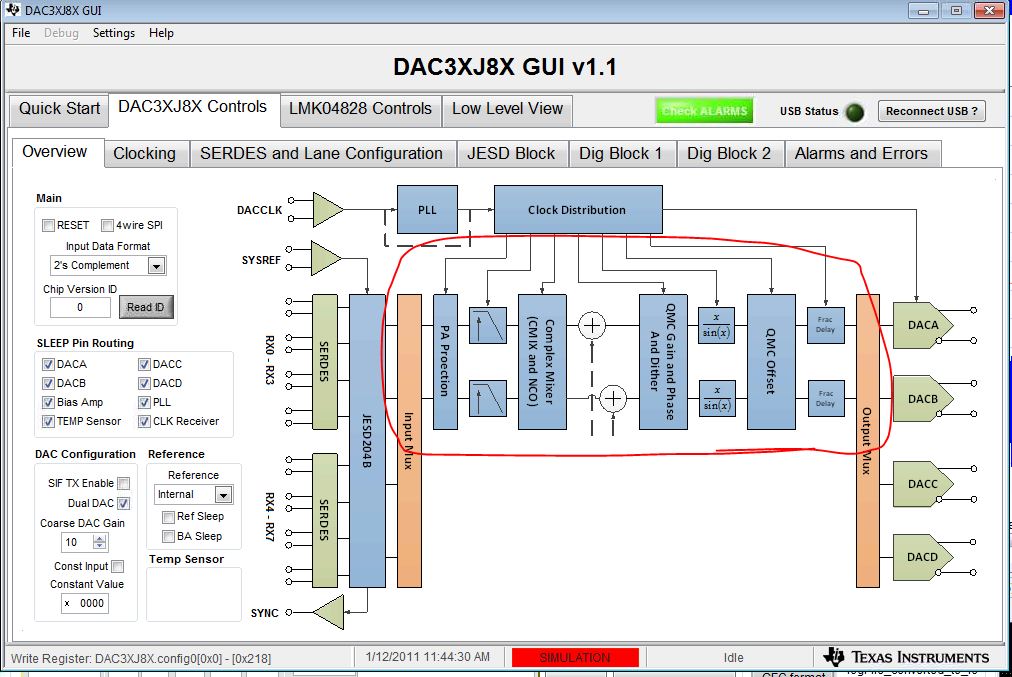
Task: Toggle the Dual DAC checkbox
Action: (x=123, y=503)
